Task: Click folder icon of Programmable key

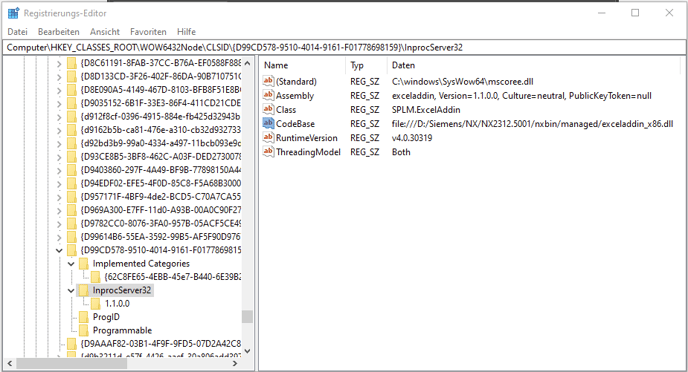Action: [83, 330]
